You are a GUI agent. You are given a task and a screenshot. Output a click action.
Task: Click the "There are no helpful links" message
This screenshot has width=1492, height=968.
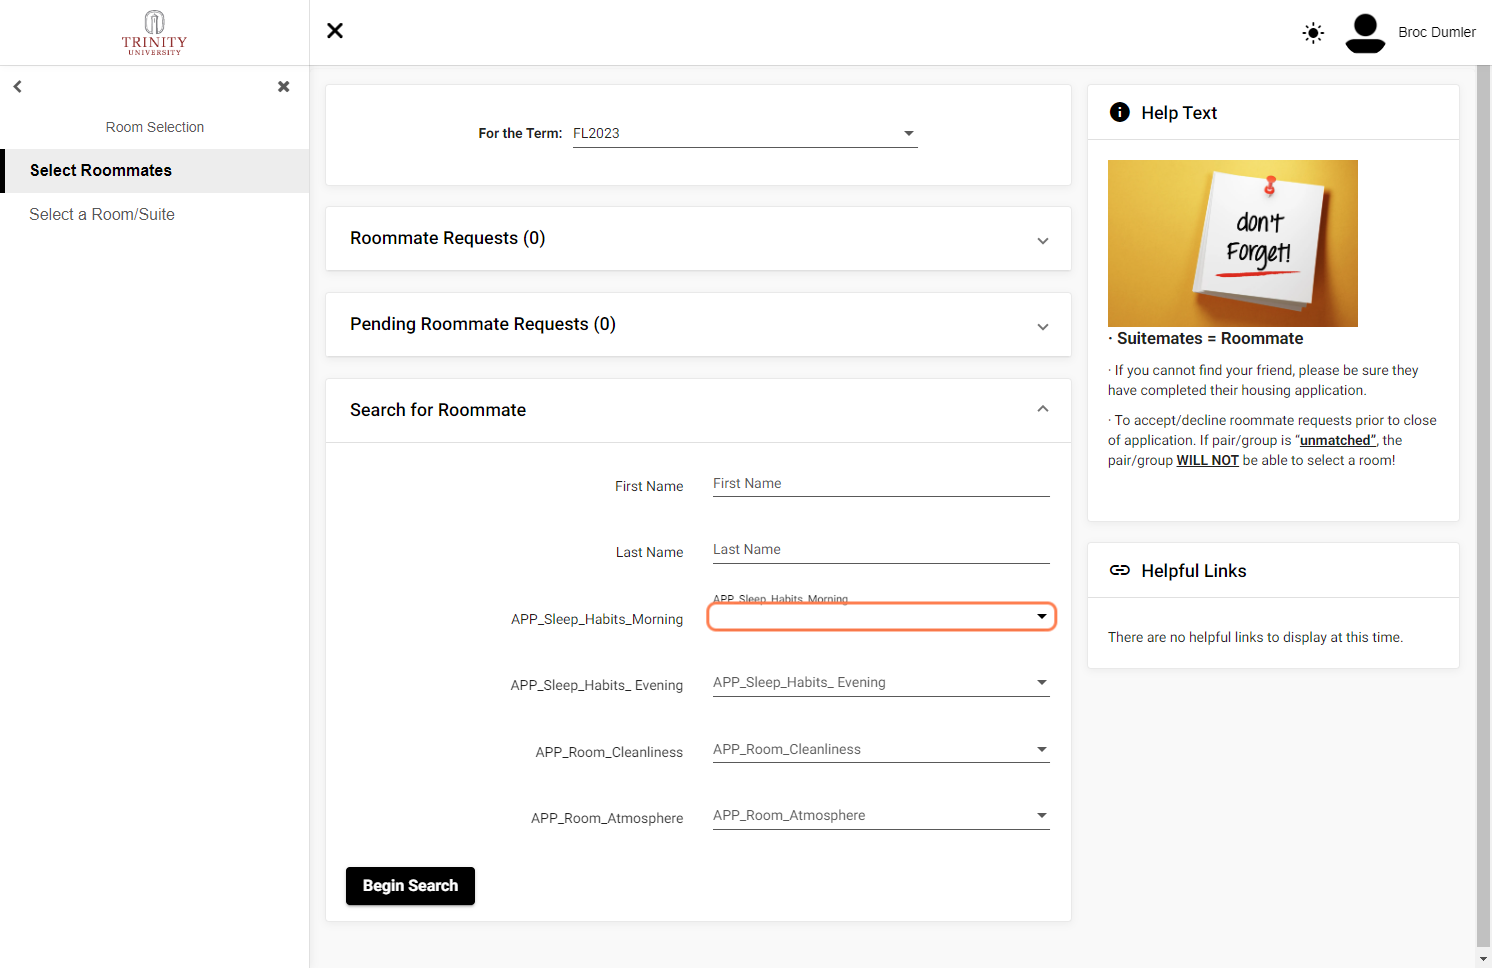(1255, 637)
